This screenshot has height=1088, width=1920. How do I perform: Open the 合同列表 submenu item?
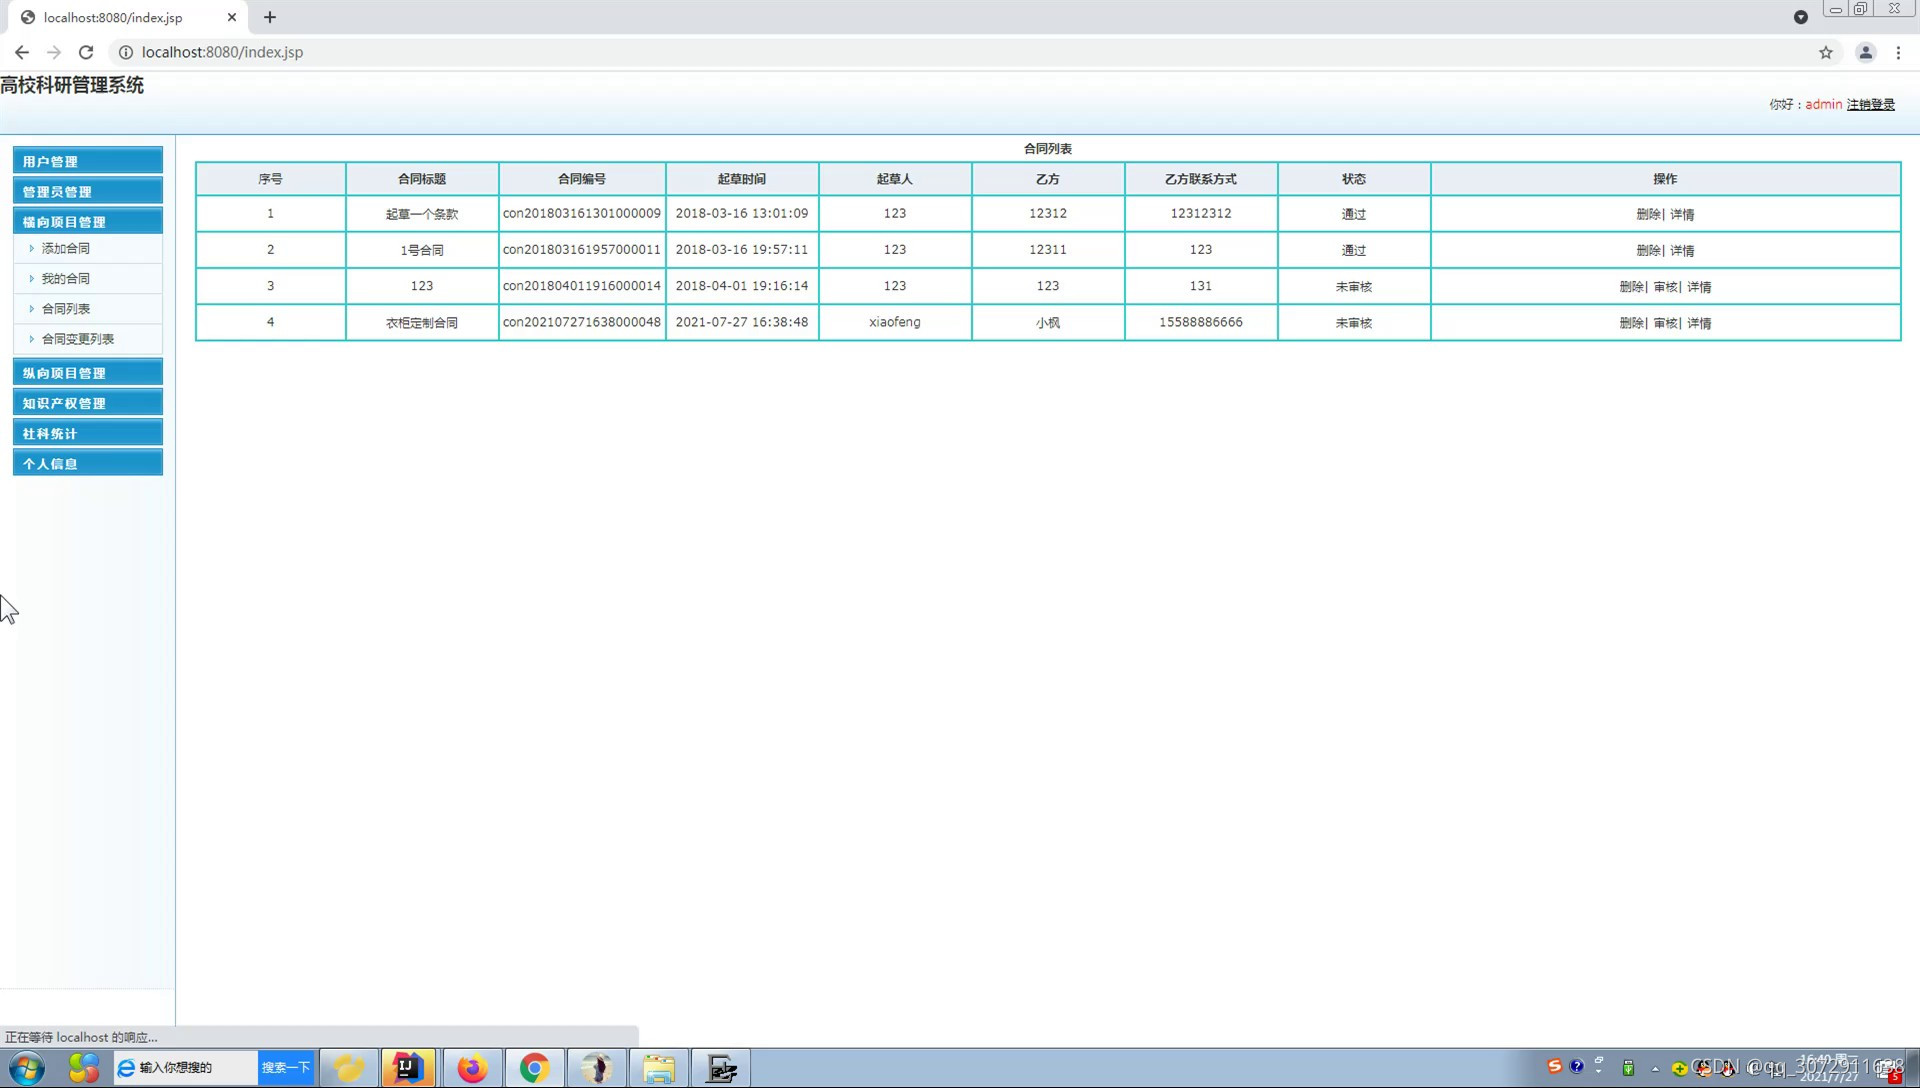pos(66,308)
